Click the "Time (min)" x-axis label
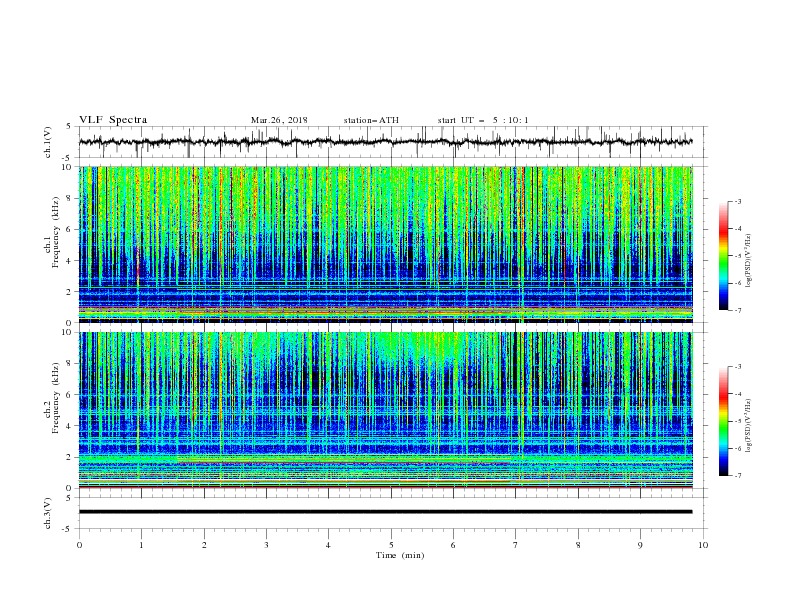This screenshot has width=792, height=612. tap(400, 555)
